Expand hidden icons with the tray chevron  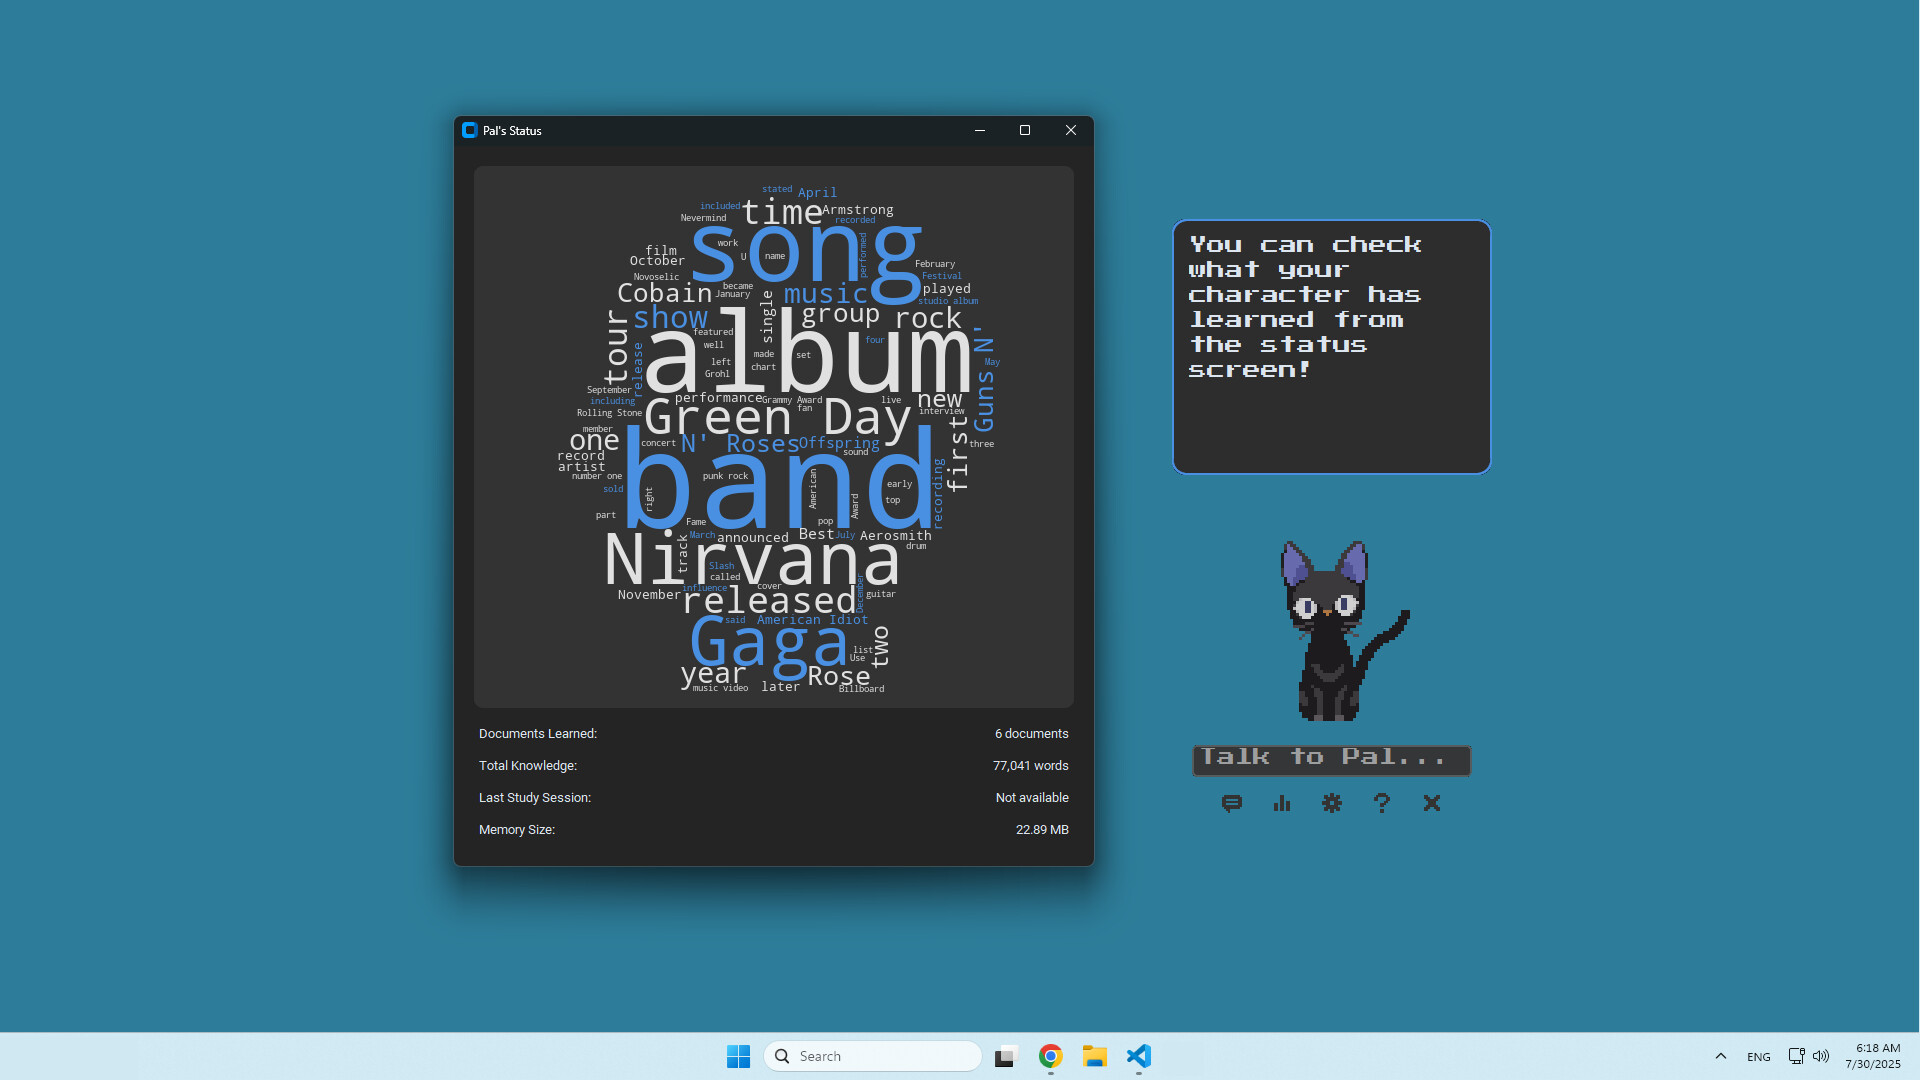(x=1721, y=1056)
